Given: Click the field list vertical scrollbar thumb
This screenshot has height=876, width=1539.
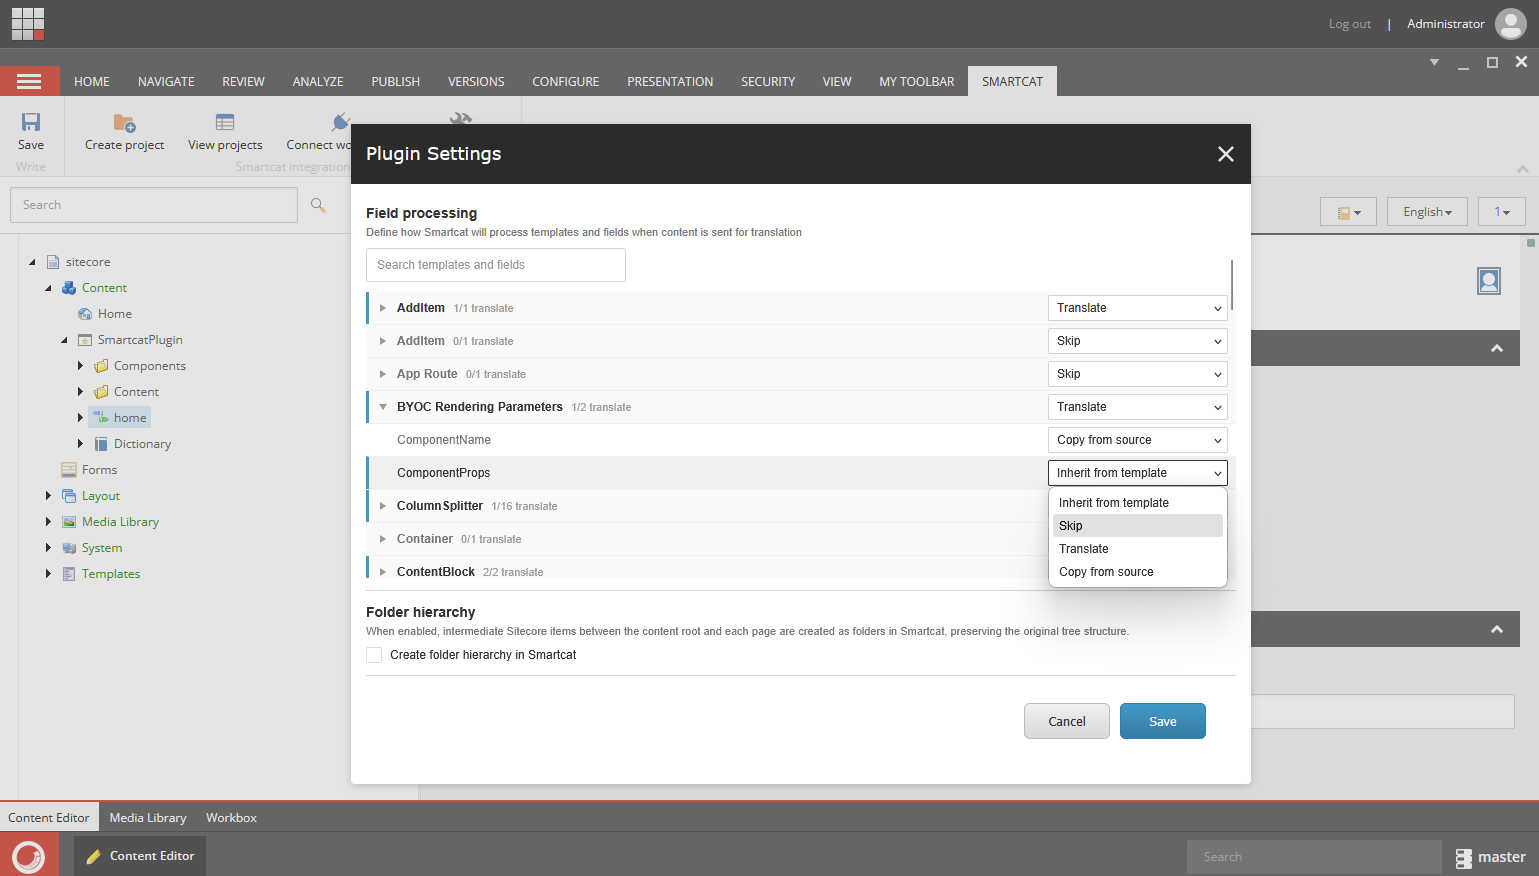Looking at the screenshot, I should [x=1232, y=285].
